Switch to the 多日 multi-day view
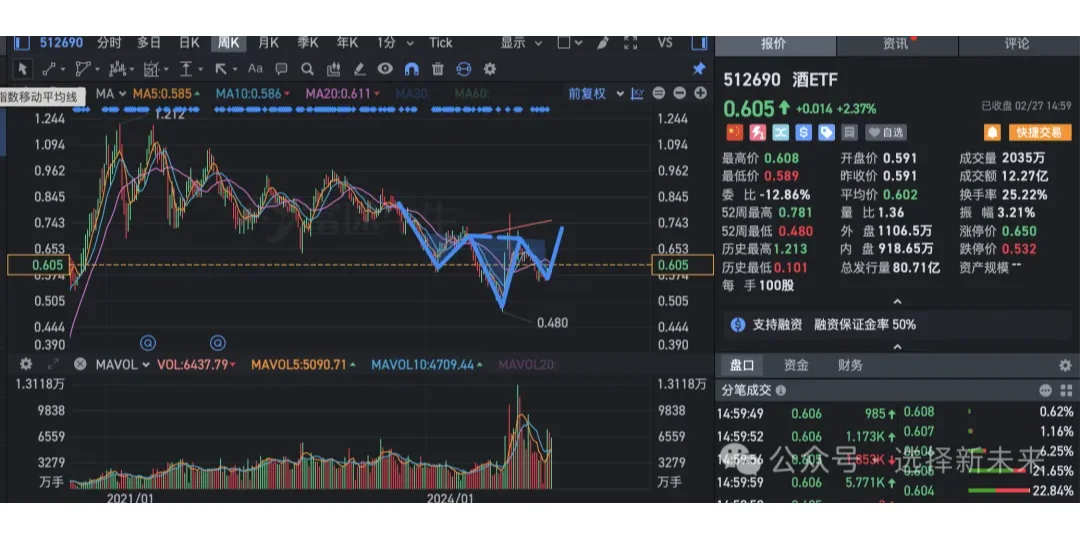Viewport: 1080px width, 540px height. pyautogui.click(x=149, y=43)
